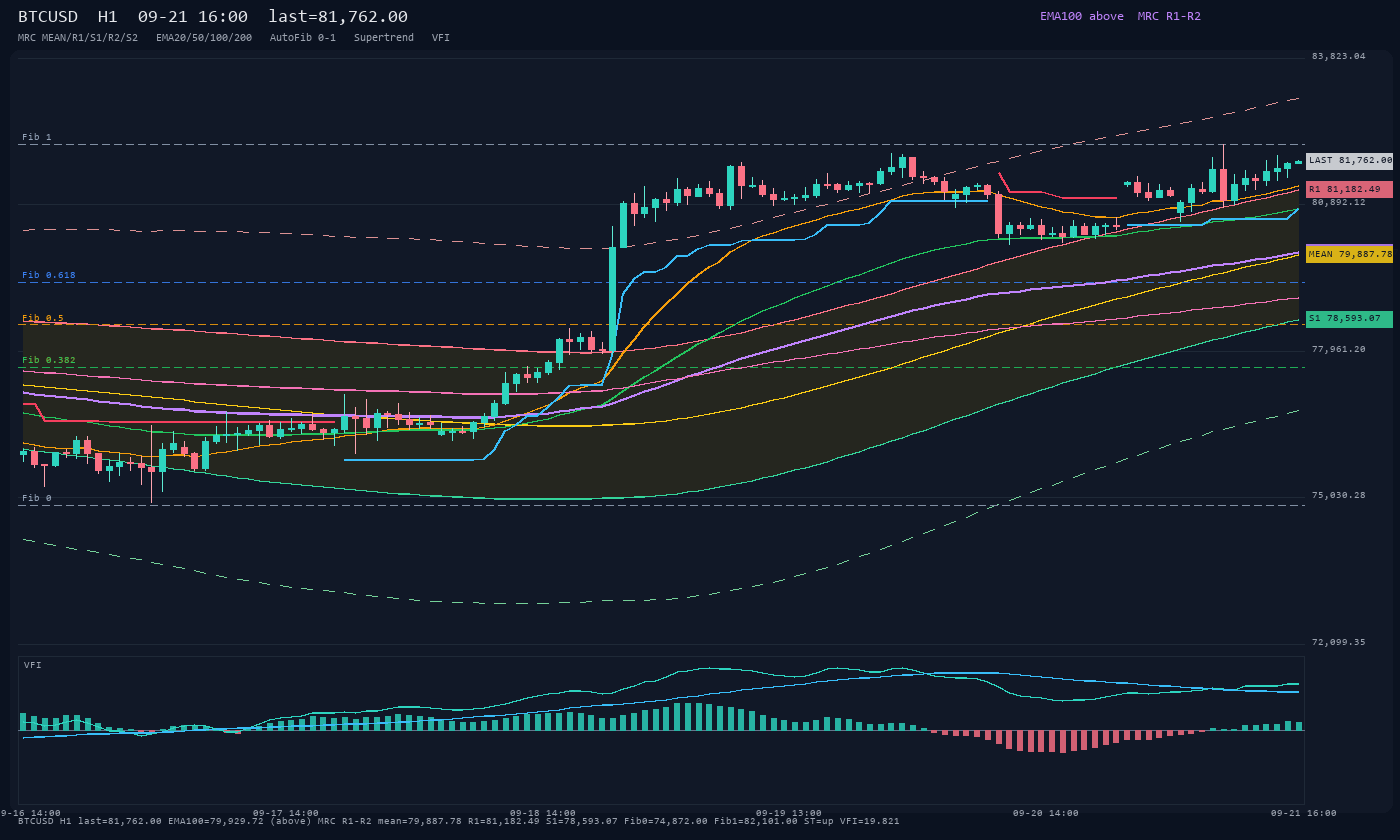Click the VFI label in indicator list
Image resolution: width=1400 pixels, height=840 pixels.
tap(441, 38)
